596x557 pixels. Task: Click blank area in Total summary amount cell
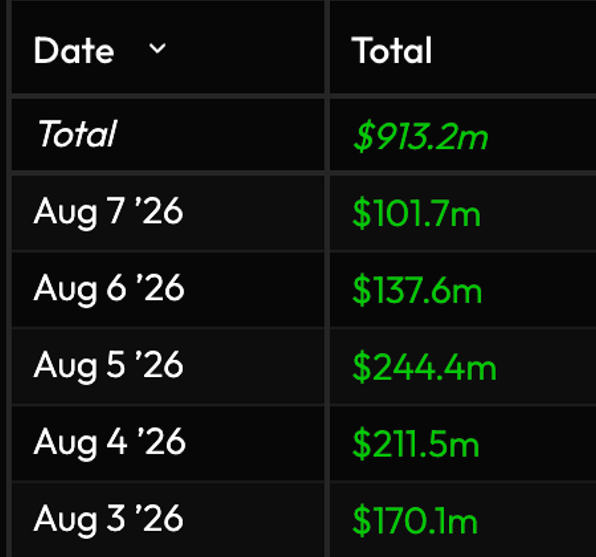(544, 135)
